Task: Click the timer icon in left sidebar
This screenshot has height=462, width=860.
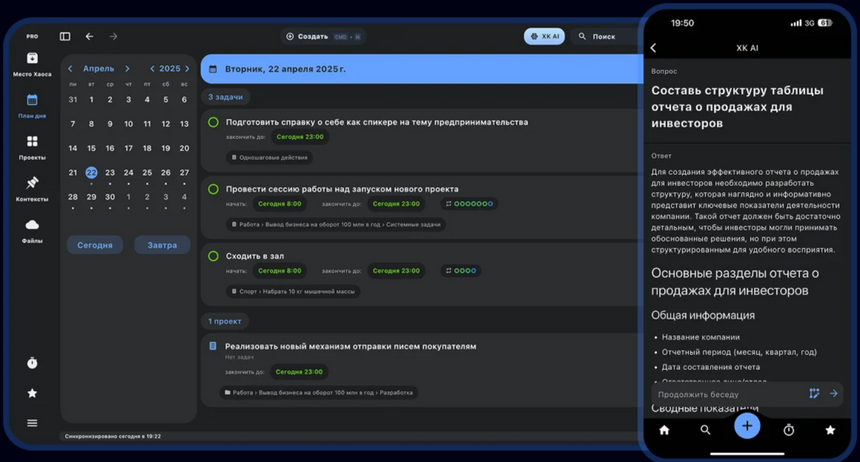Action: pos(32,363)
